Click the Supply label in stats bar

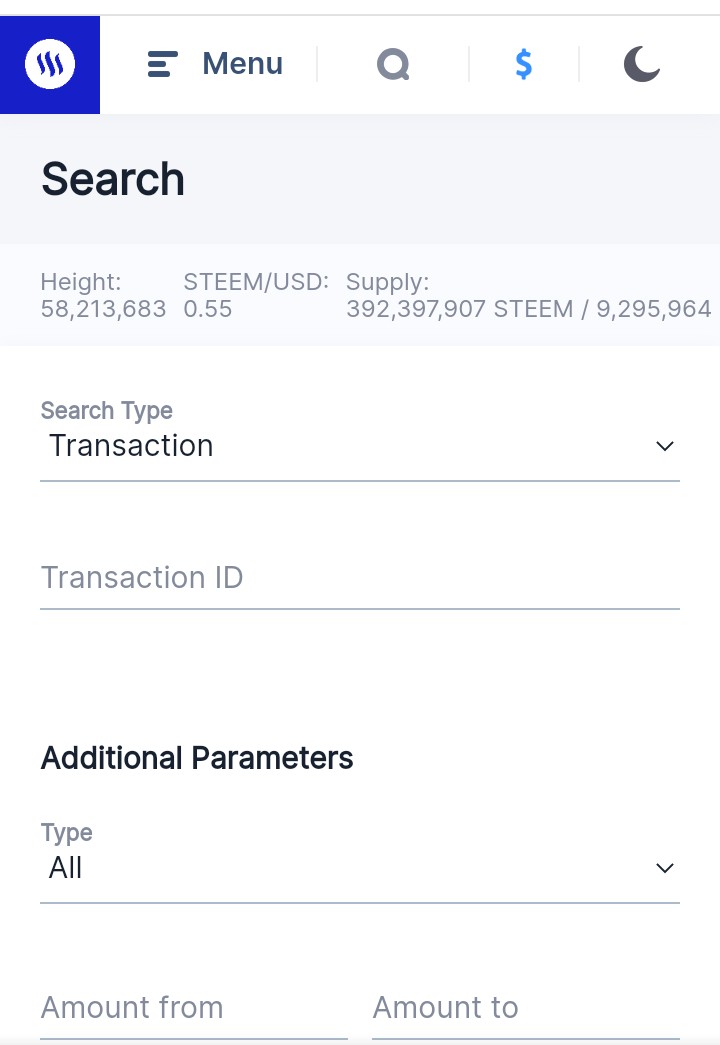[387, 283]
